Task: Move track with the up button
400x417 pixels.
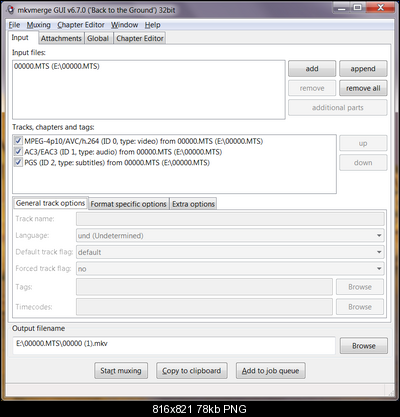Action: [x=363, y=143]
